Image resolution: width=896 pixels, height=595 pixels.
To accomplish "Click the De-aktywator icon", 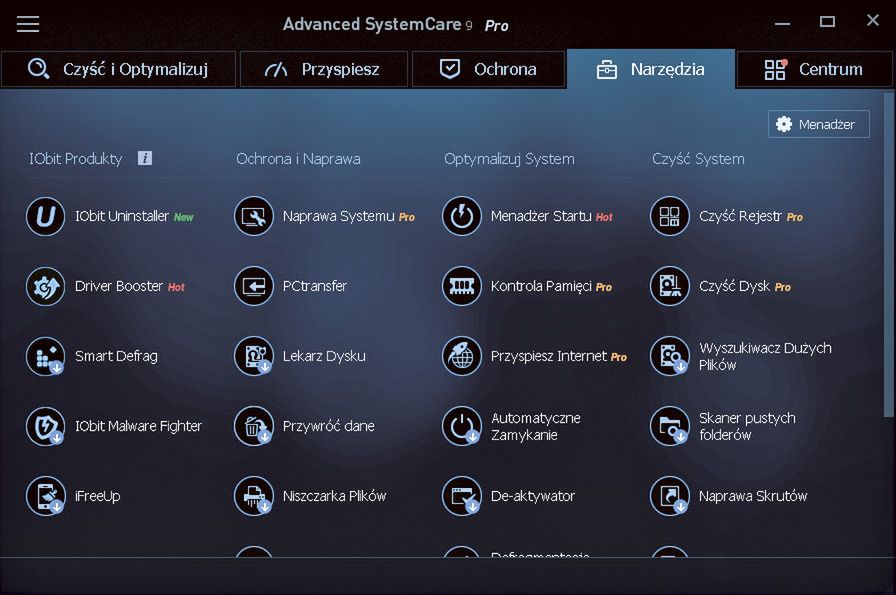I will pos(462,496).
